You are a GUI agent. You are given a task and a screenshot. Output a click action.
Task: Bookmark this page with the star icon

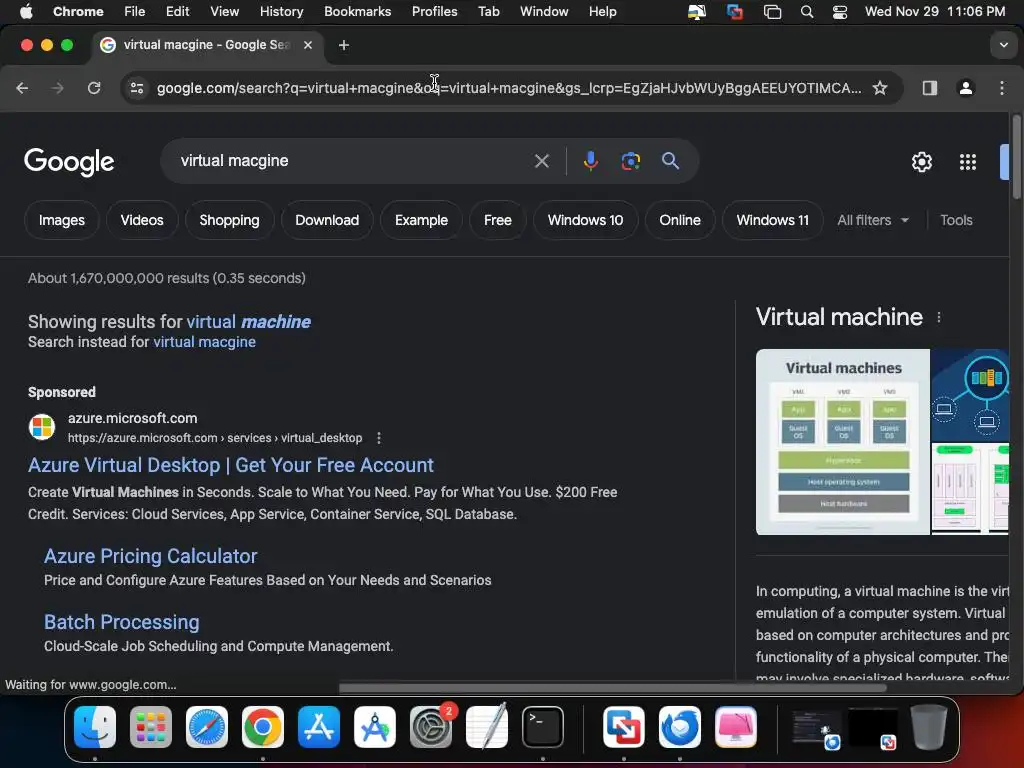click(880, 88)
